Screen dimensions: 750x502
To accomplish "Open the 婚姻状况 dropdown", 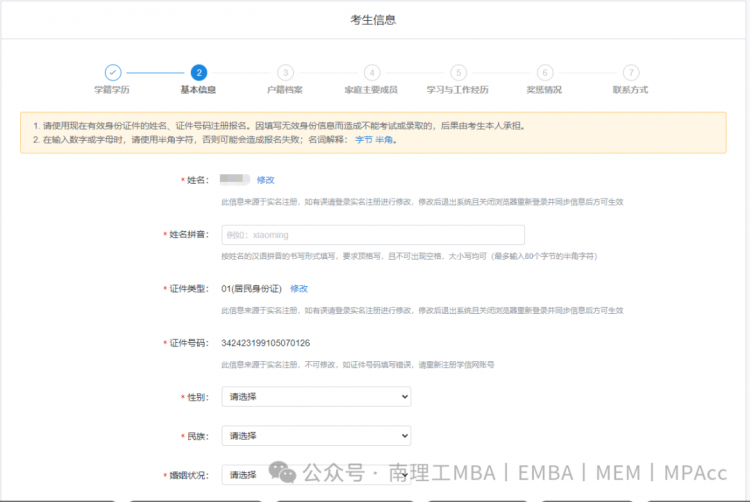I will click(316, 475).
